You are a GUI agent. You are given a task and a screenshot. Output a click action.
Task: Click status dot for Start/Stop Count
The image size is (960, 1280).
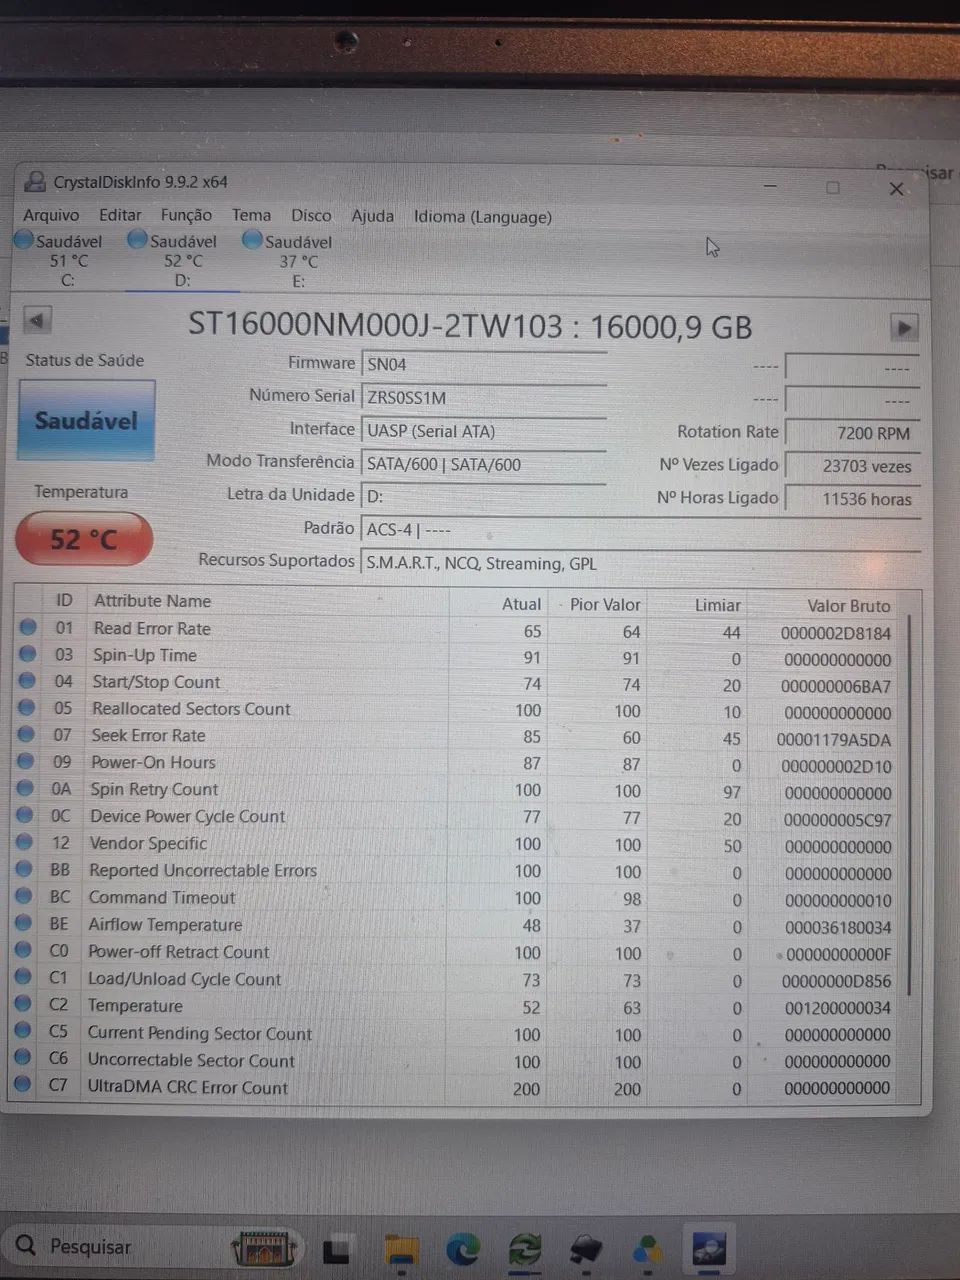click(27, 681)
